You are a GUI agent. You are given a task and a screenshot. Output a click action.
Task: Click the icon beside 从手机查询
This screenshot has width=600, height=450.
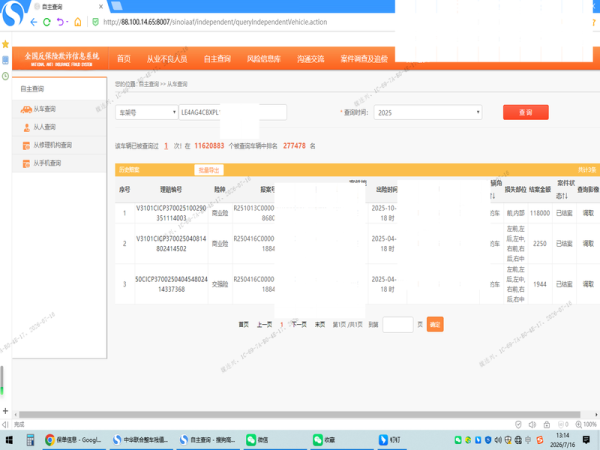(26, 163)
